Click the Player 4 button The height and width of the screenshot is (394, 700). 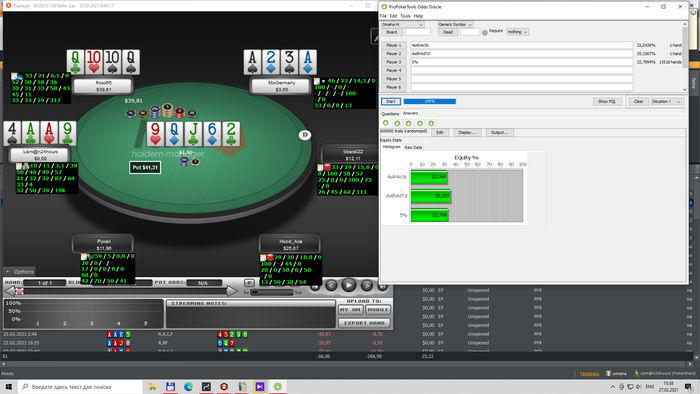(x=393, y=71)
